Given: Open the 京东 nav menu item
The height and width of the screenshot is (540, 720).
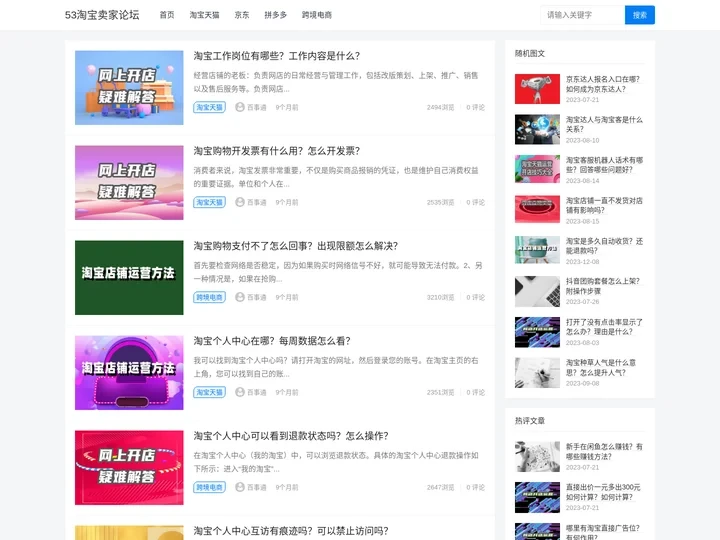Looking at the screenshot, I should click(x=242, y=15).
